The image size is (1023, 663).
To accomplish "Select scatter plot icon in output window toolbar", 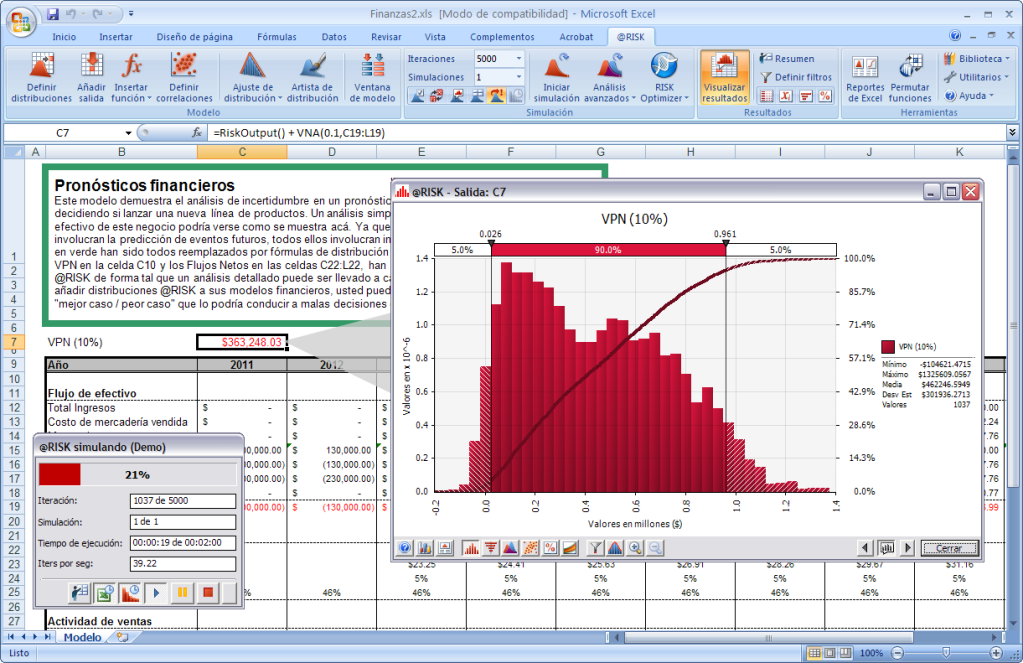I will coord(530,548).
